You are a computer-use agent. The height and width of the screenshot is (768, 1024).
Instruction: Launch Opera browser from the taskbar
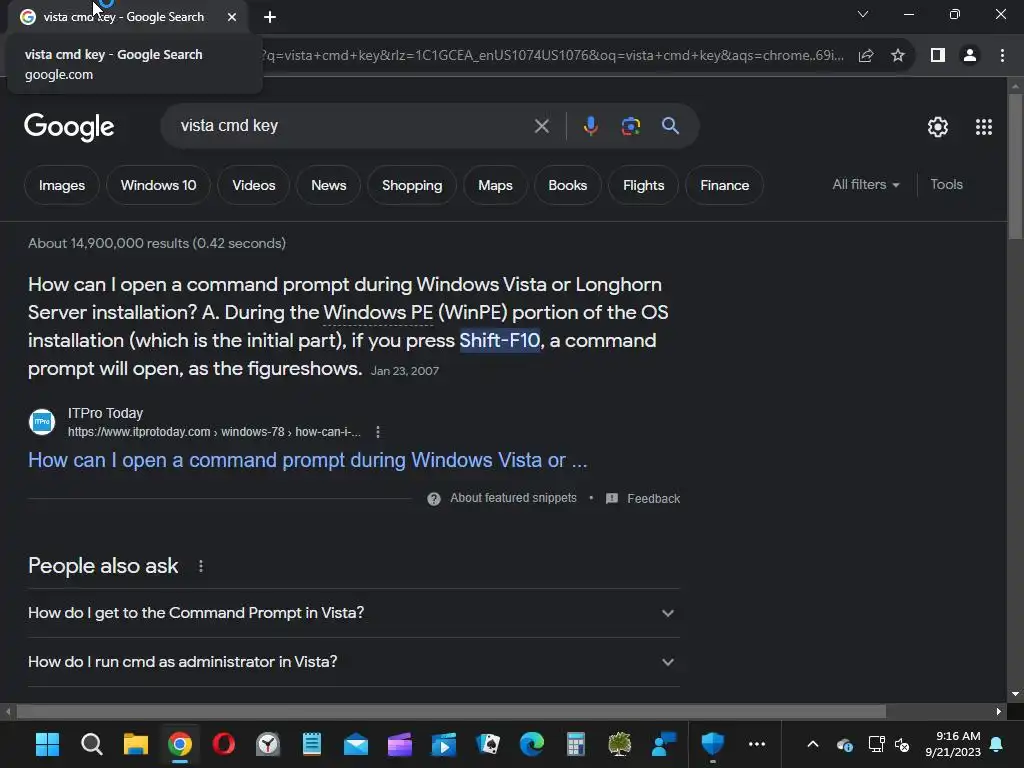pos(223,744)
